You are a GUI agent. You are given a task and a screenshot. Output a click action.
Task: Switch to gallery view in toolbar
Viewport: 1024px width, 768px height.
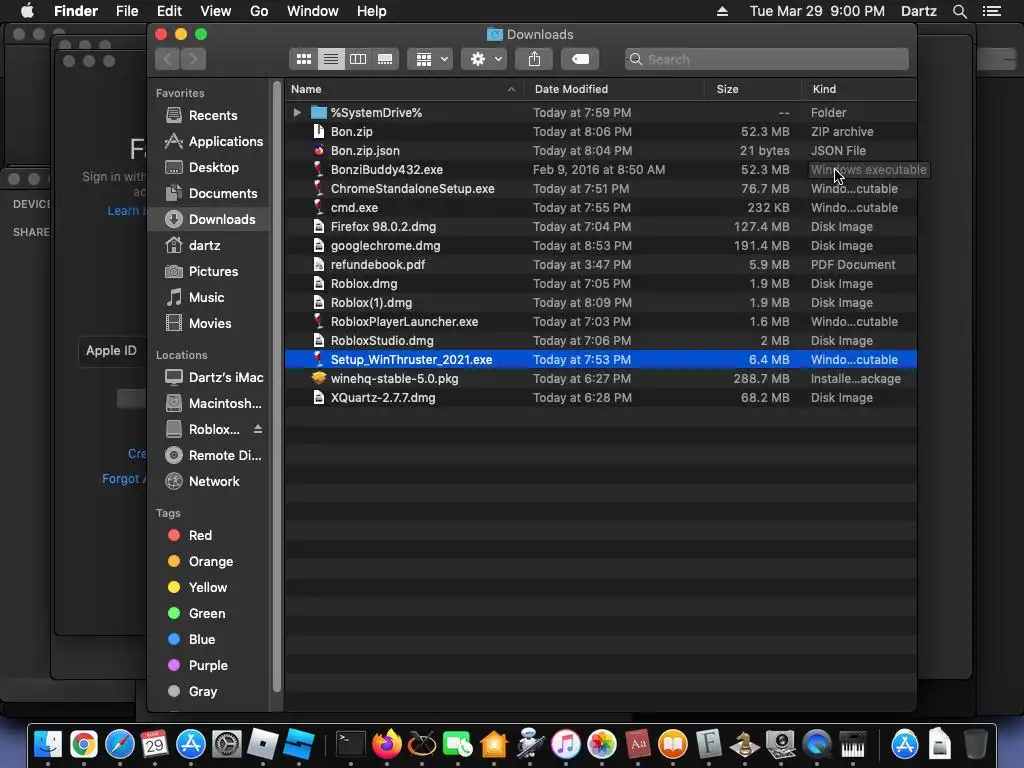coord(385,59)
